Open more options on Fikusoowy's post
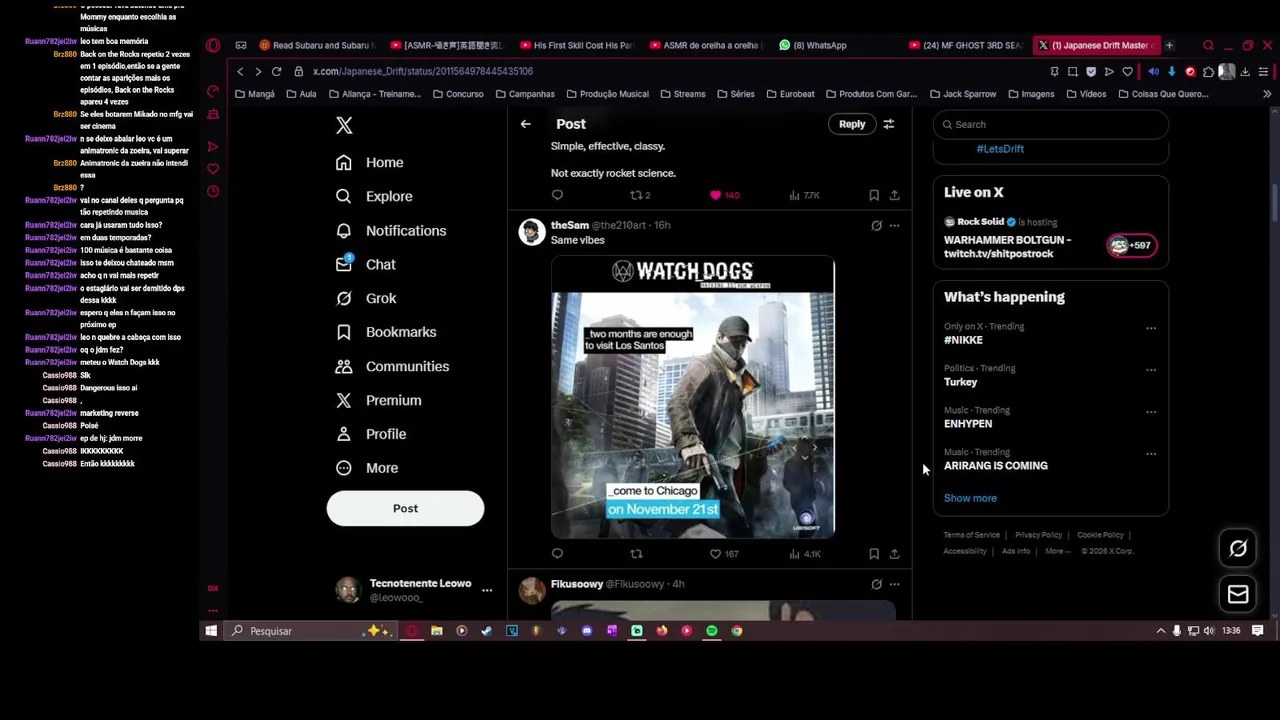 click(894, 585)
